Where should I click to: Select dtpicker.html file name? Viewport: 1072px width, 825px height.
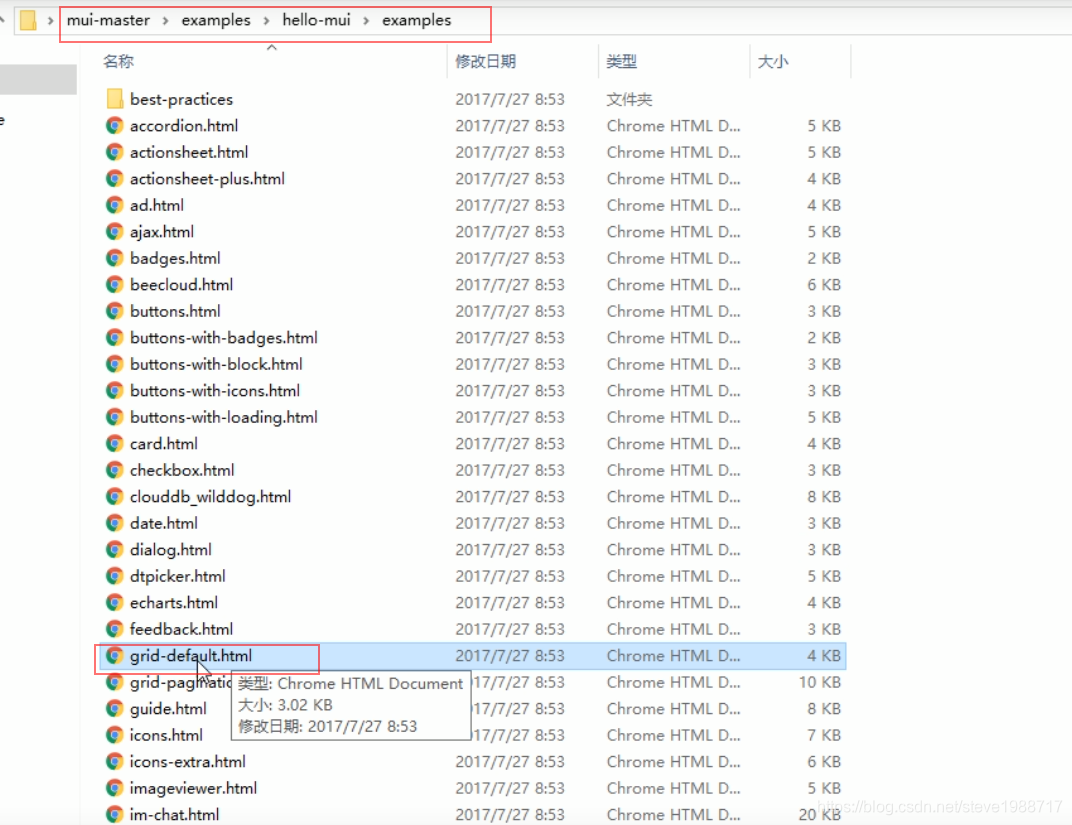coord(178,576)
